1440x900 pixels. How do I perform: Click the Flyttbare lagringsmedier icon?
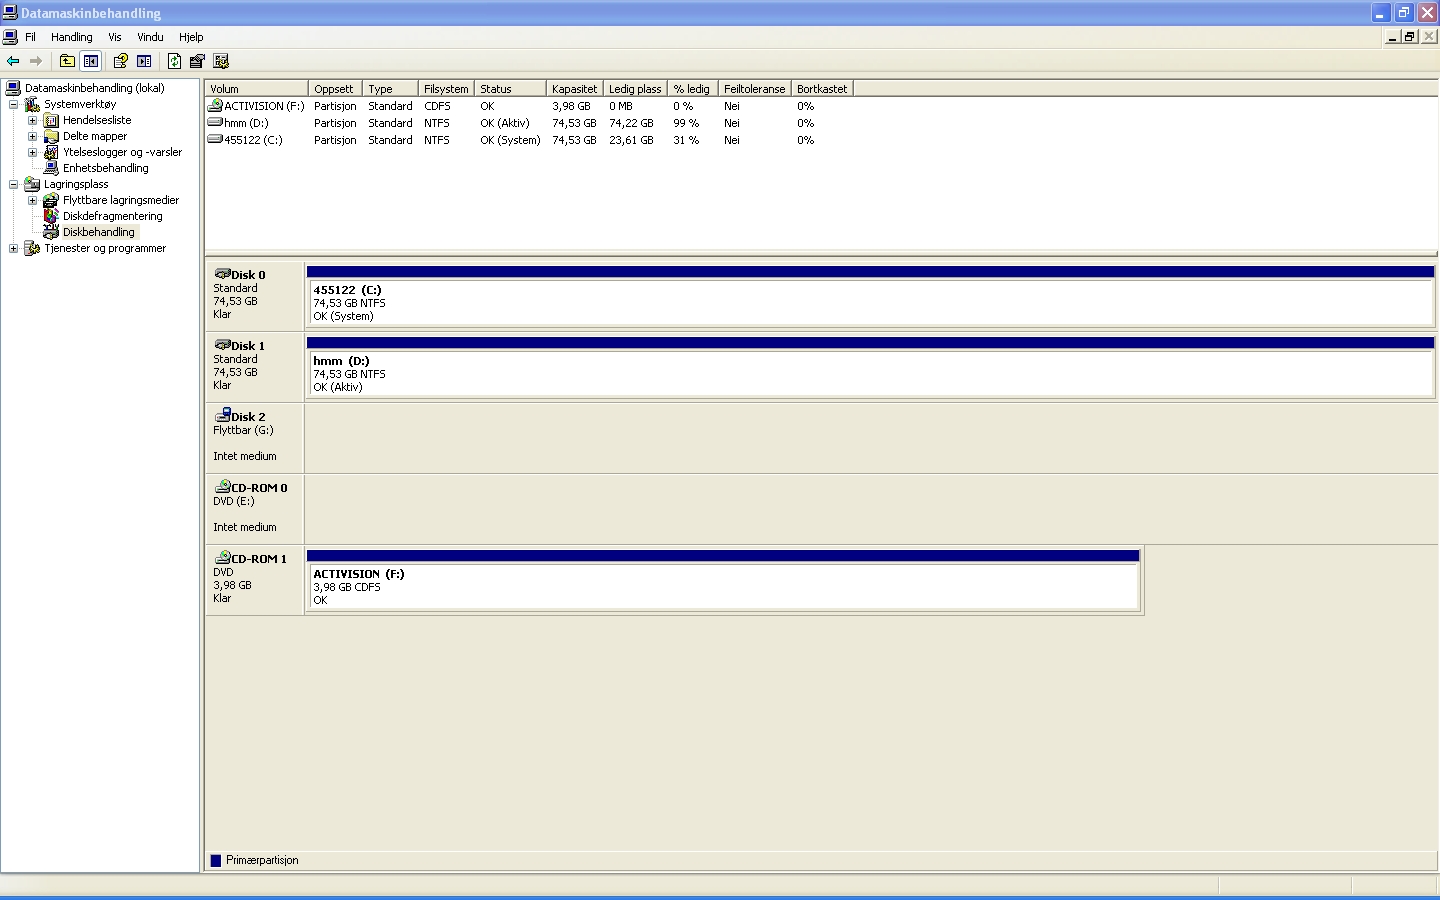51,200
